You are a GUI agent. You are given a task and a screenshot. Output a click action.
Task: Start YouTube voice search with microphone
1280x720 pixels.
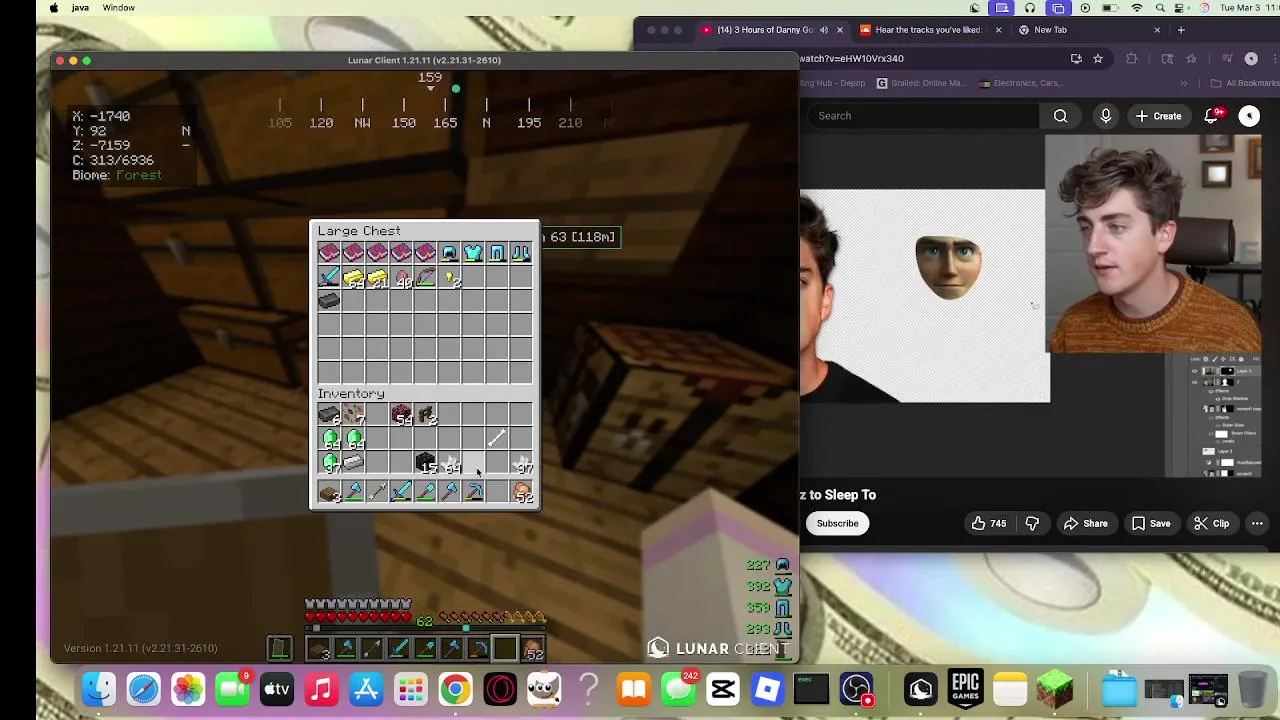(1106, 116)
